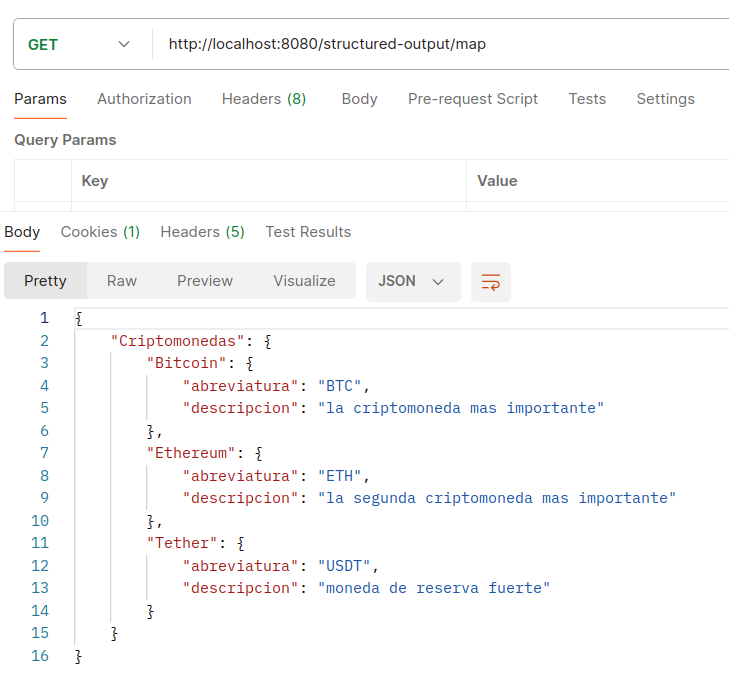Go to the Tests tab
729x682 pixels.
tap(587, 99)
